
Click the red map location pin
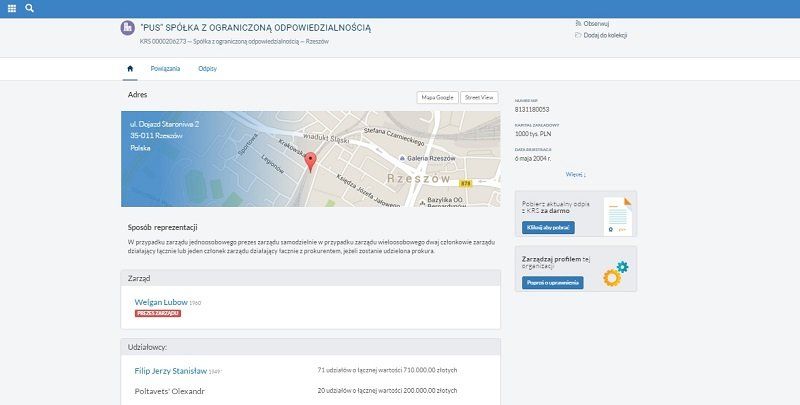pyautogui.click(x=310, y=160)
